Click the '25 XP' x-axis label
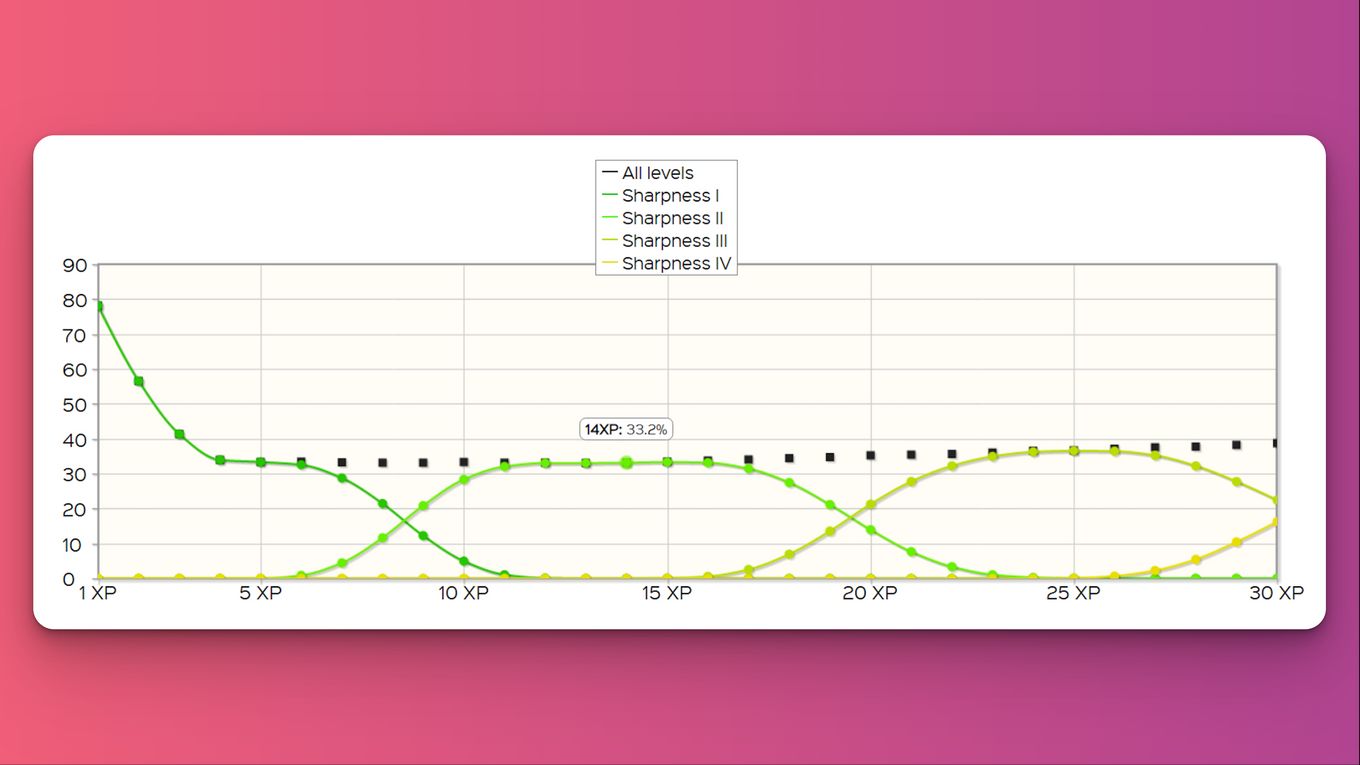 point(1074,593)
